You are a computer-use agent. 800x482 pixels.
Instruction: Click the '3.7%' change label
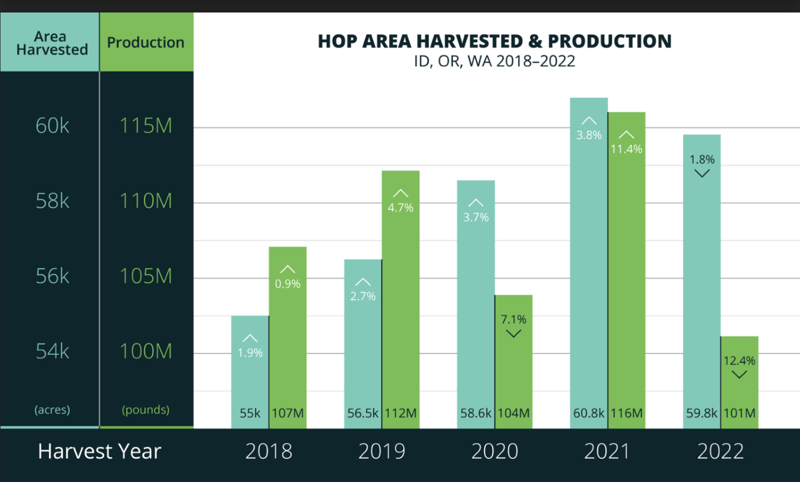(476, 217)
